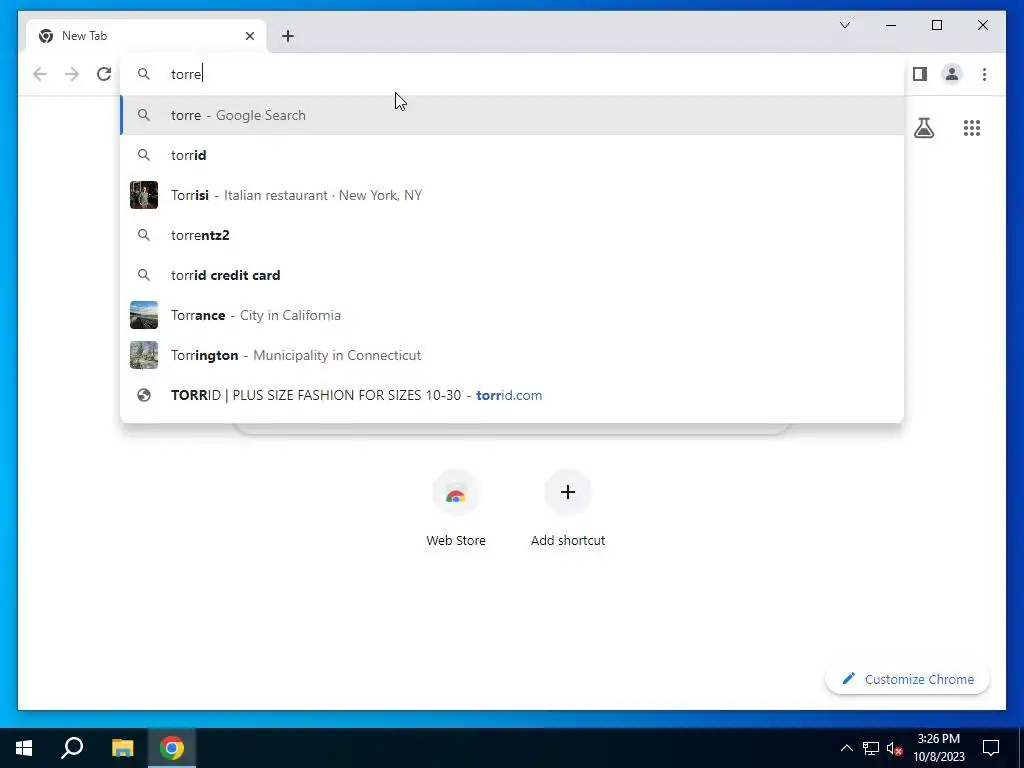Viewport: 1024px width, 768px height.
Task: Open the Search Labs flask icon
Action: [x=923, y=128]
